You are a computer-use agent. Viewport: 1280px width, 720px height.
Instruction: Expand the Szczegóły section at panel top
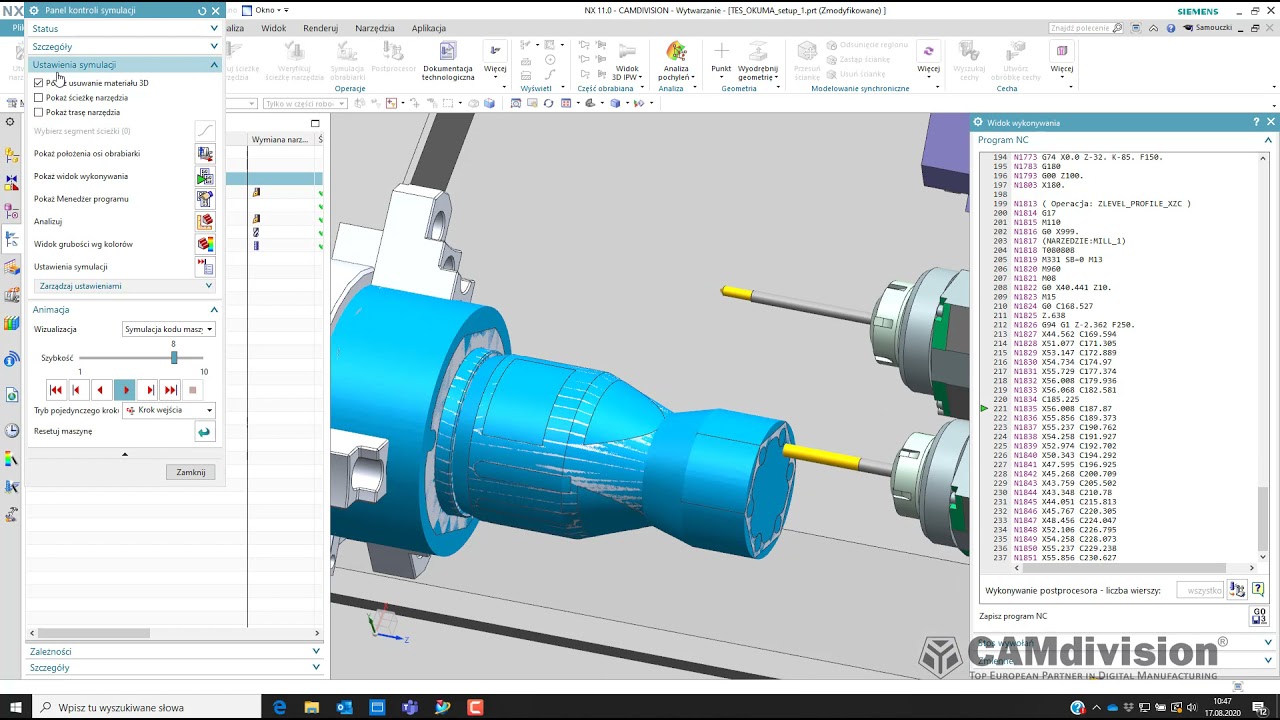(124, 47)
